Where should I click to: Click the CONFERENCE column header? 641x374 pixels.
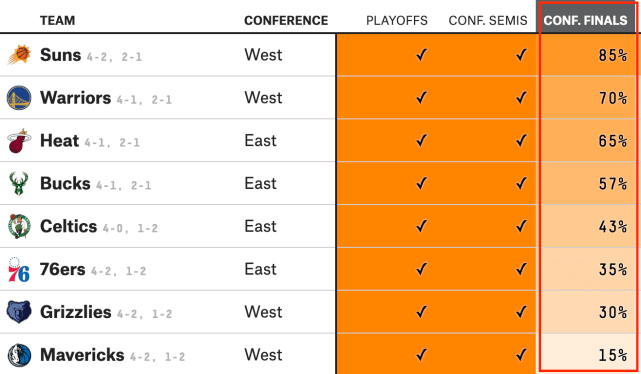(x=286, y=20)
